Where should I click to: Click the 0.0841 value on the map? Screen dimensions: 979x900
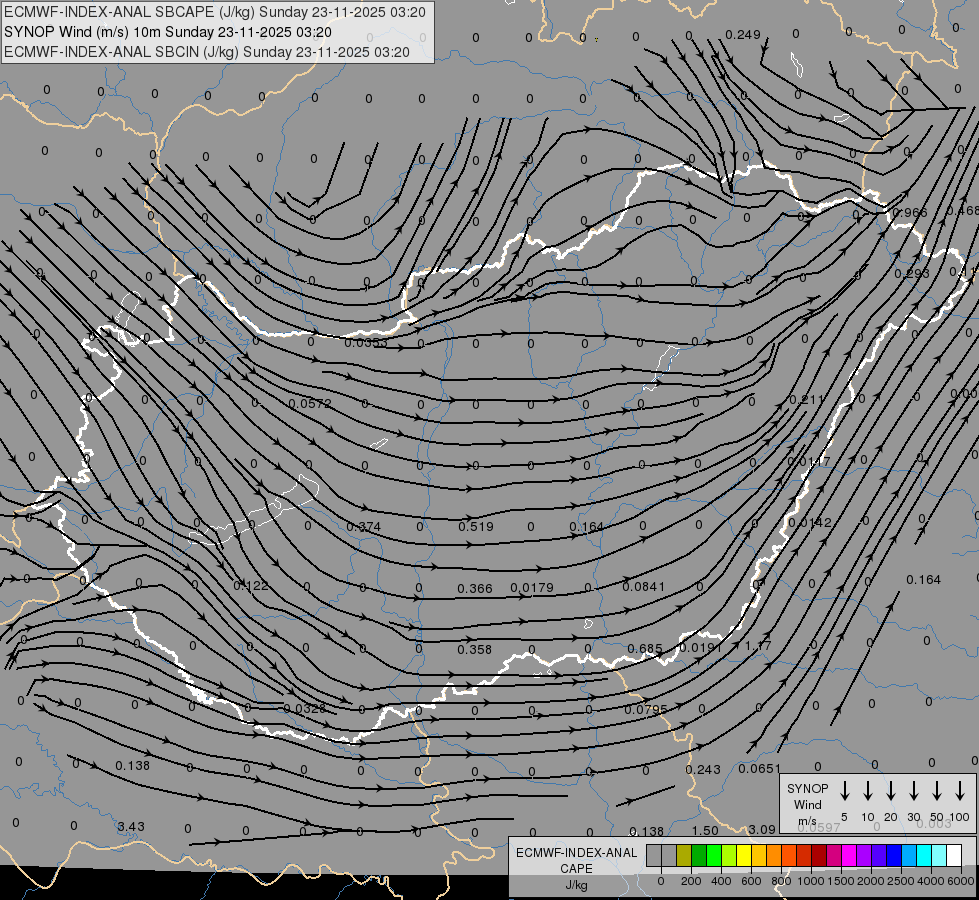pos(644,586)
